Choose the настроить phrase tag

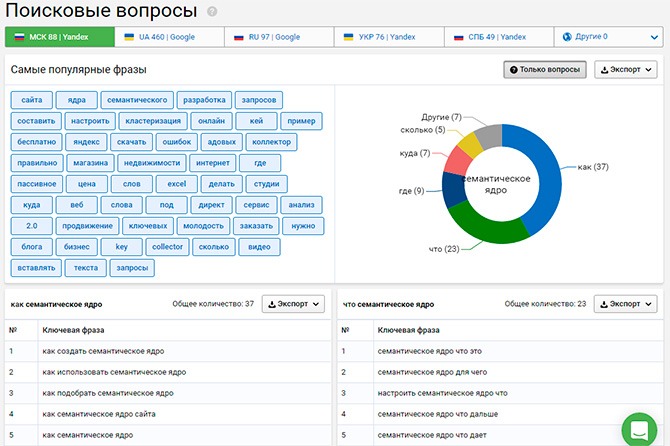[x=90, y=121]
